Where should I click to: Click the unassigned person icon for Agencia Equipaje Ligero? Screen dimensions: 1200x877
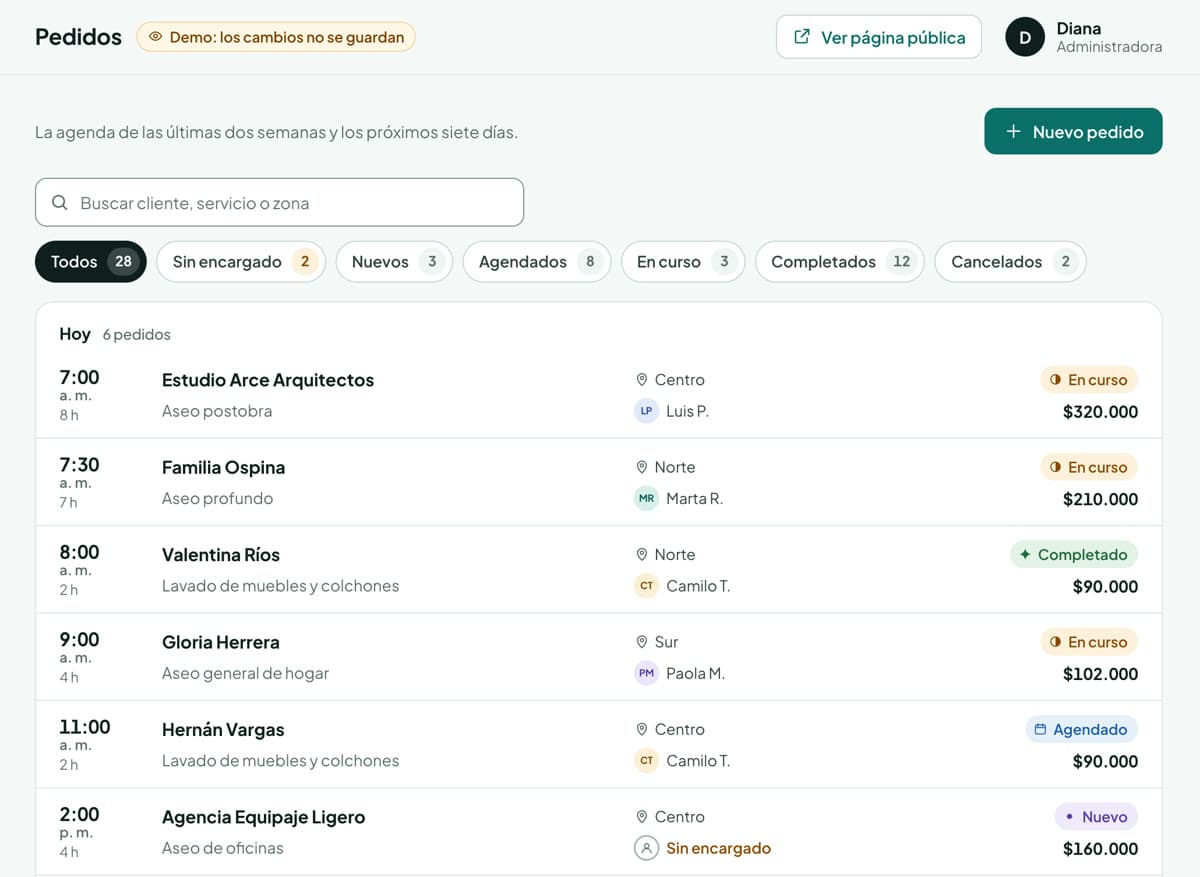(646, 848)
